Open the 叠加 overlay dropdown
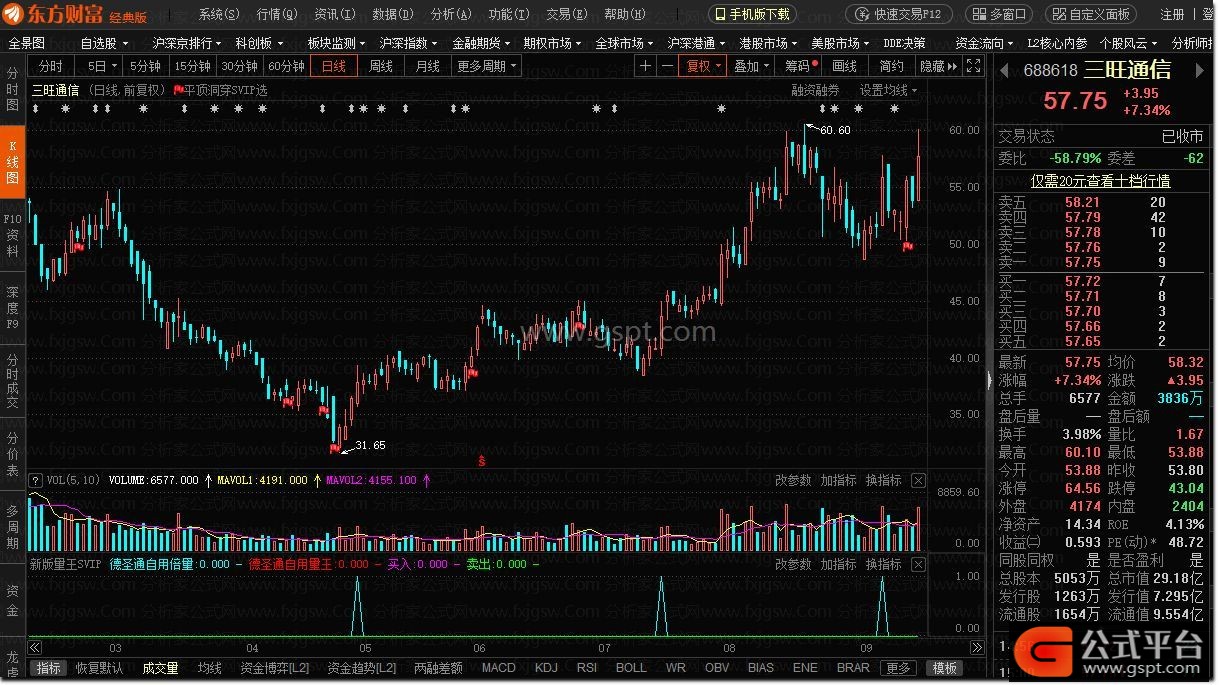Image resolution: width=1219 pixels, height=685 pixels. 751,66
